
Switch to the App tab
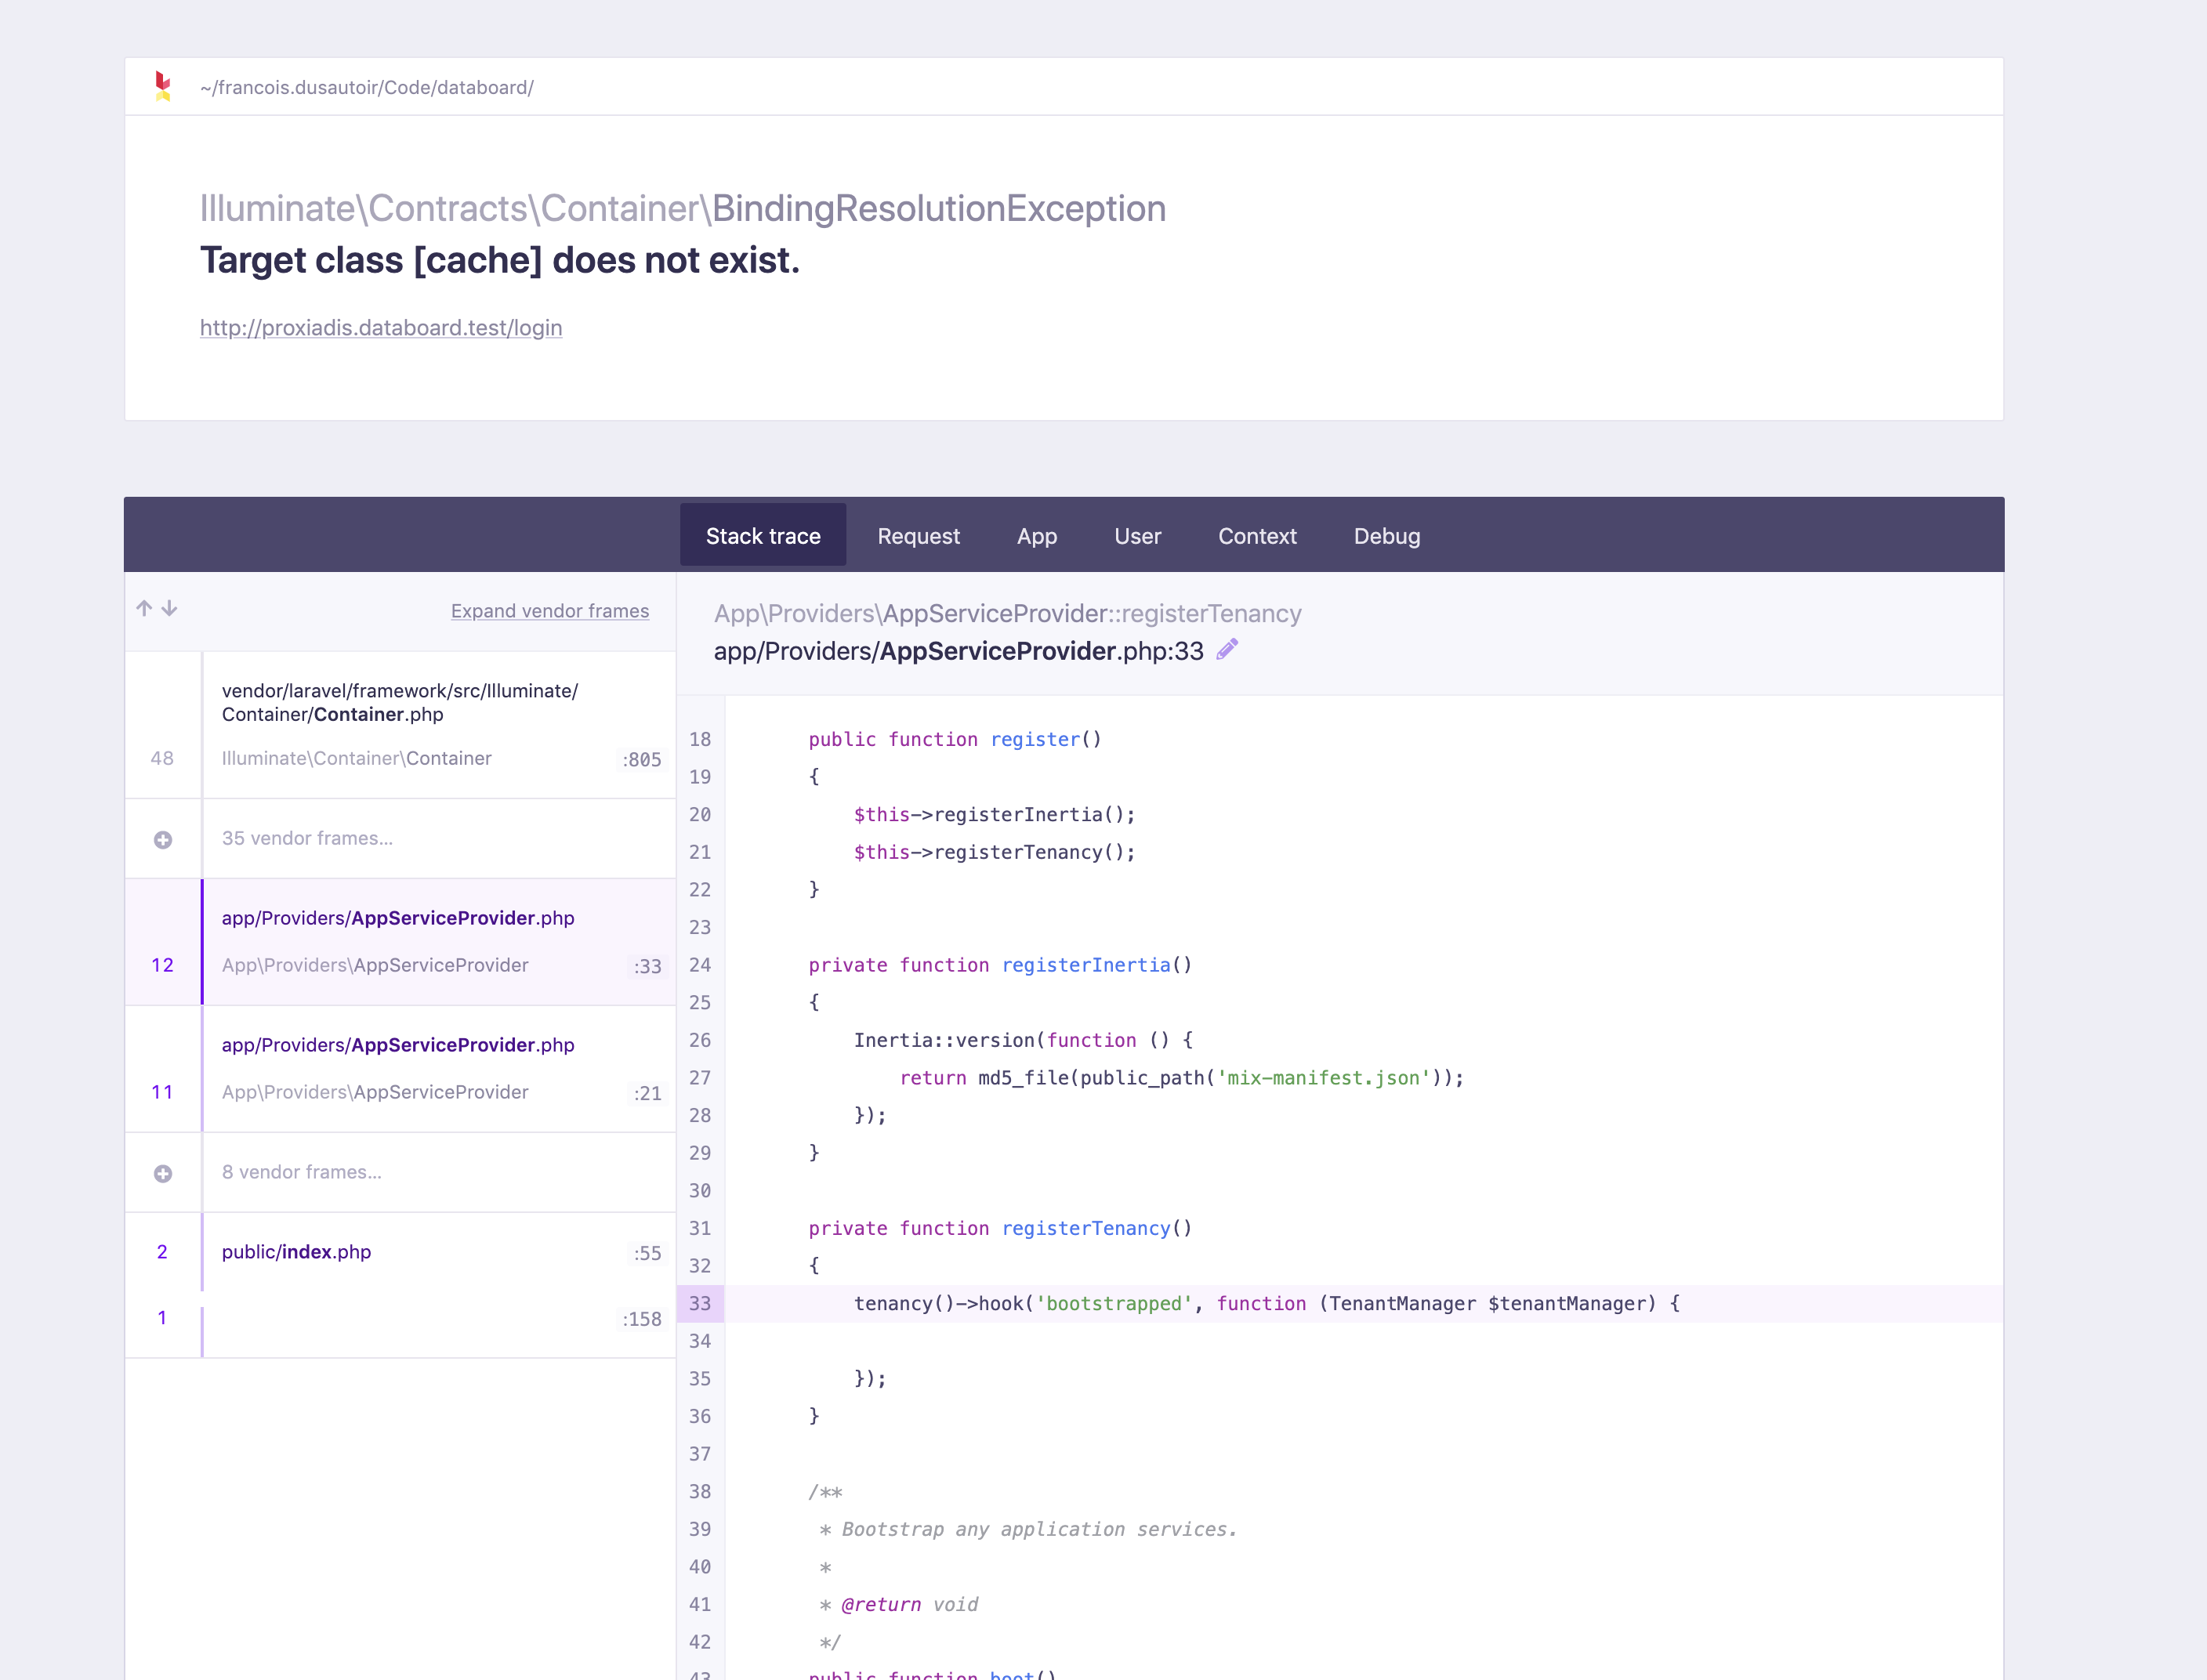[x=1036, y=535]
